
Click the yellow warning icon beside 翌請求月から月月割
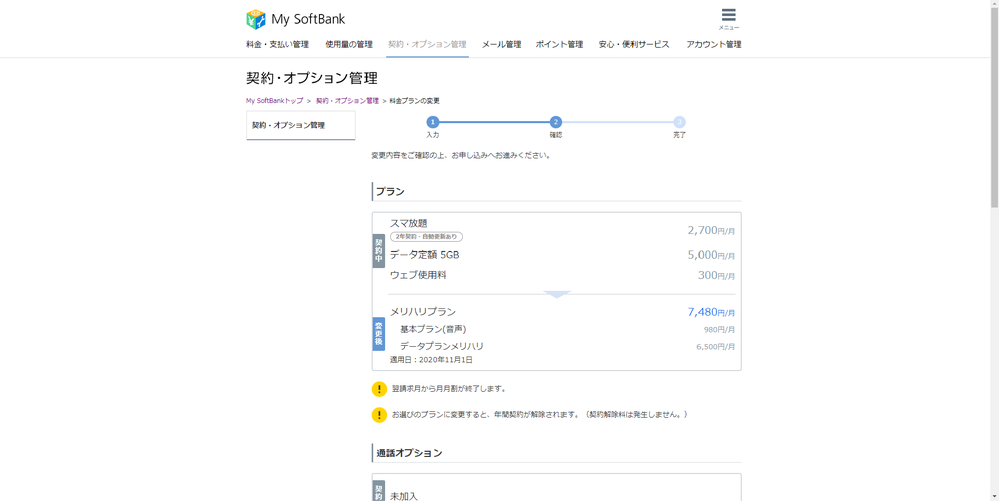click(379, 389)
